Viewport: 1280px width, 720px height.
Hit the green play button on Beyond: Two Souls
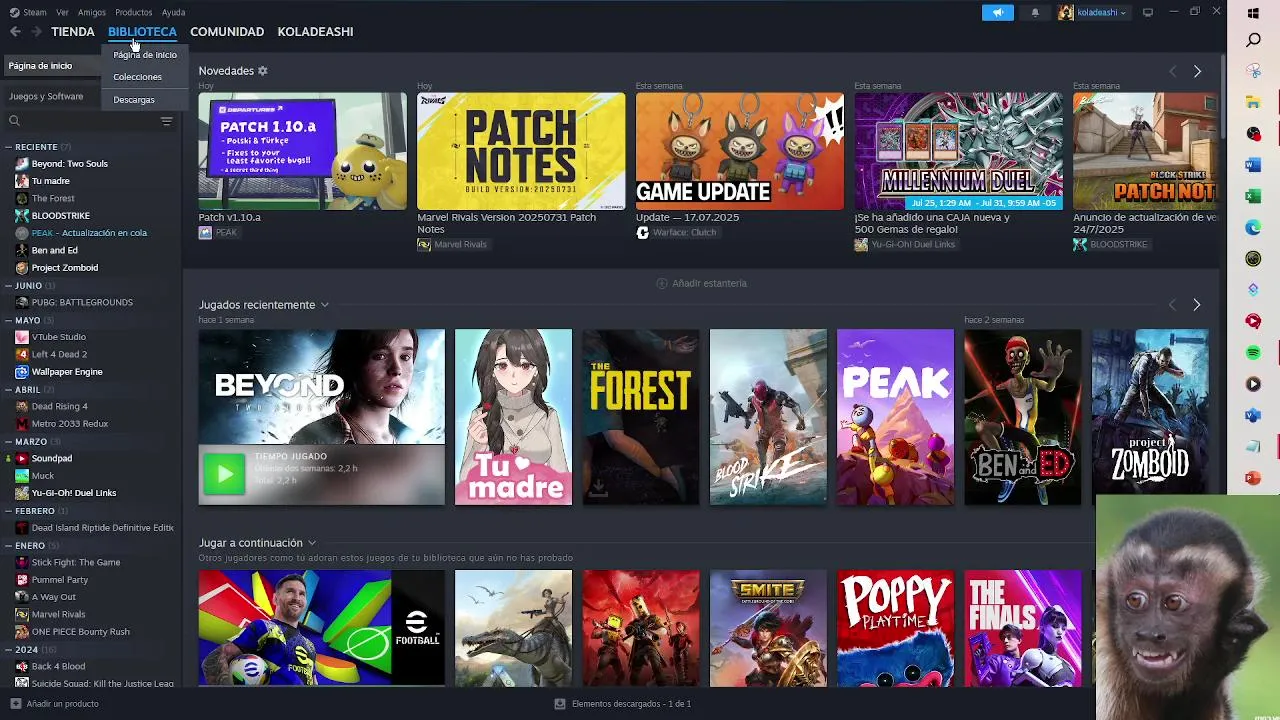pos(224,474)
